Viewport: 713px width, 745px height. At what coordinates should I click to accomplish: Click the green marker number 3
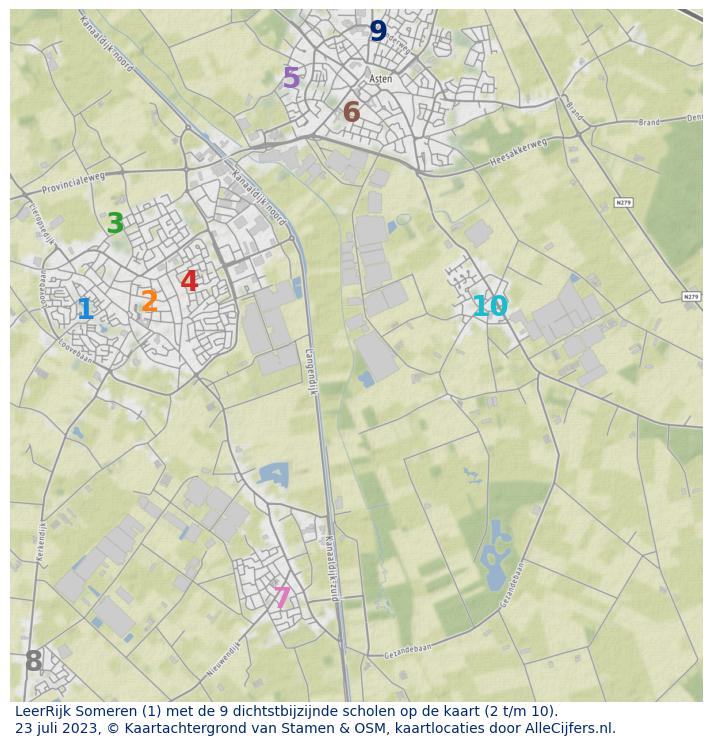115,224
